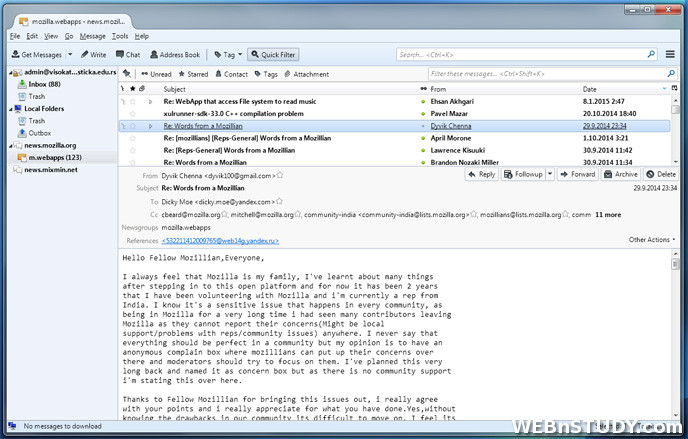Open the Followup dropdown arrow
Screen dimensions: 688x439
[550, 174]
